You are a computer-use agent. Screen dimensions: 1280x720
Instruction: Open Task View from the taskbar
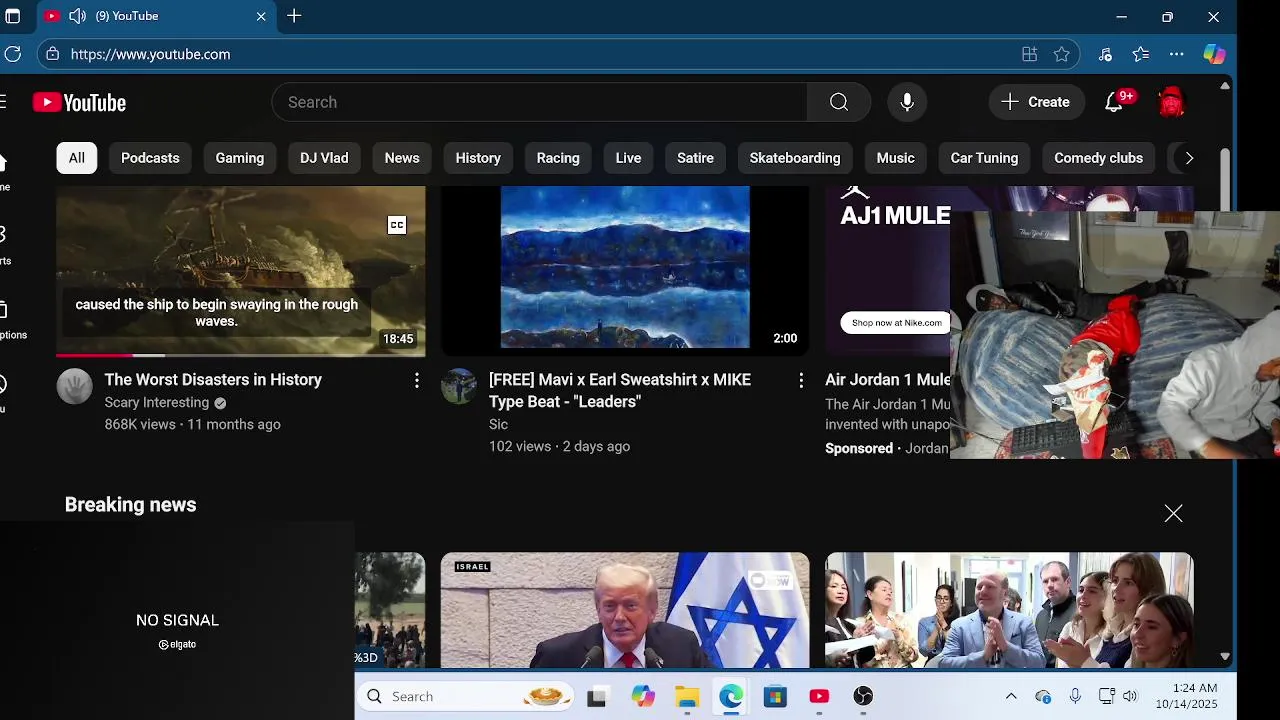tap(597, 697)
